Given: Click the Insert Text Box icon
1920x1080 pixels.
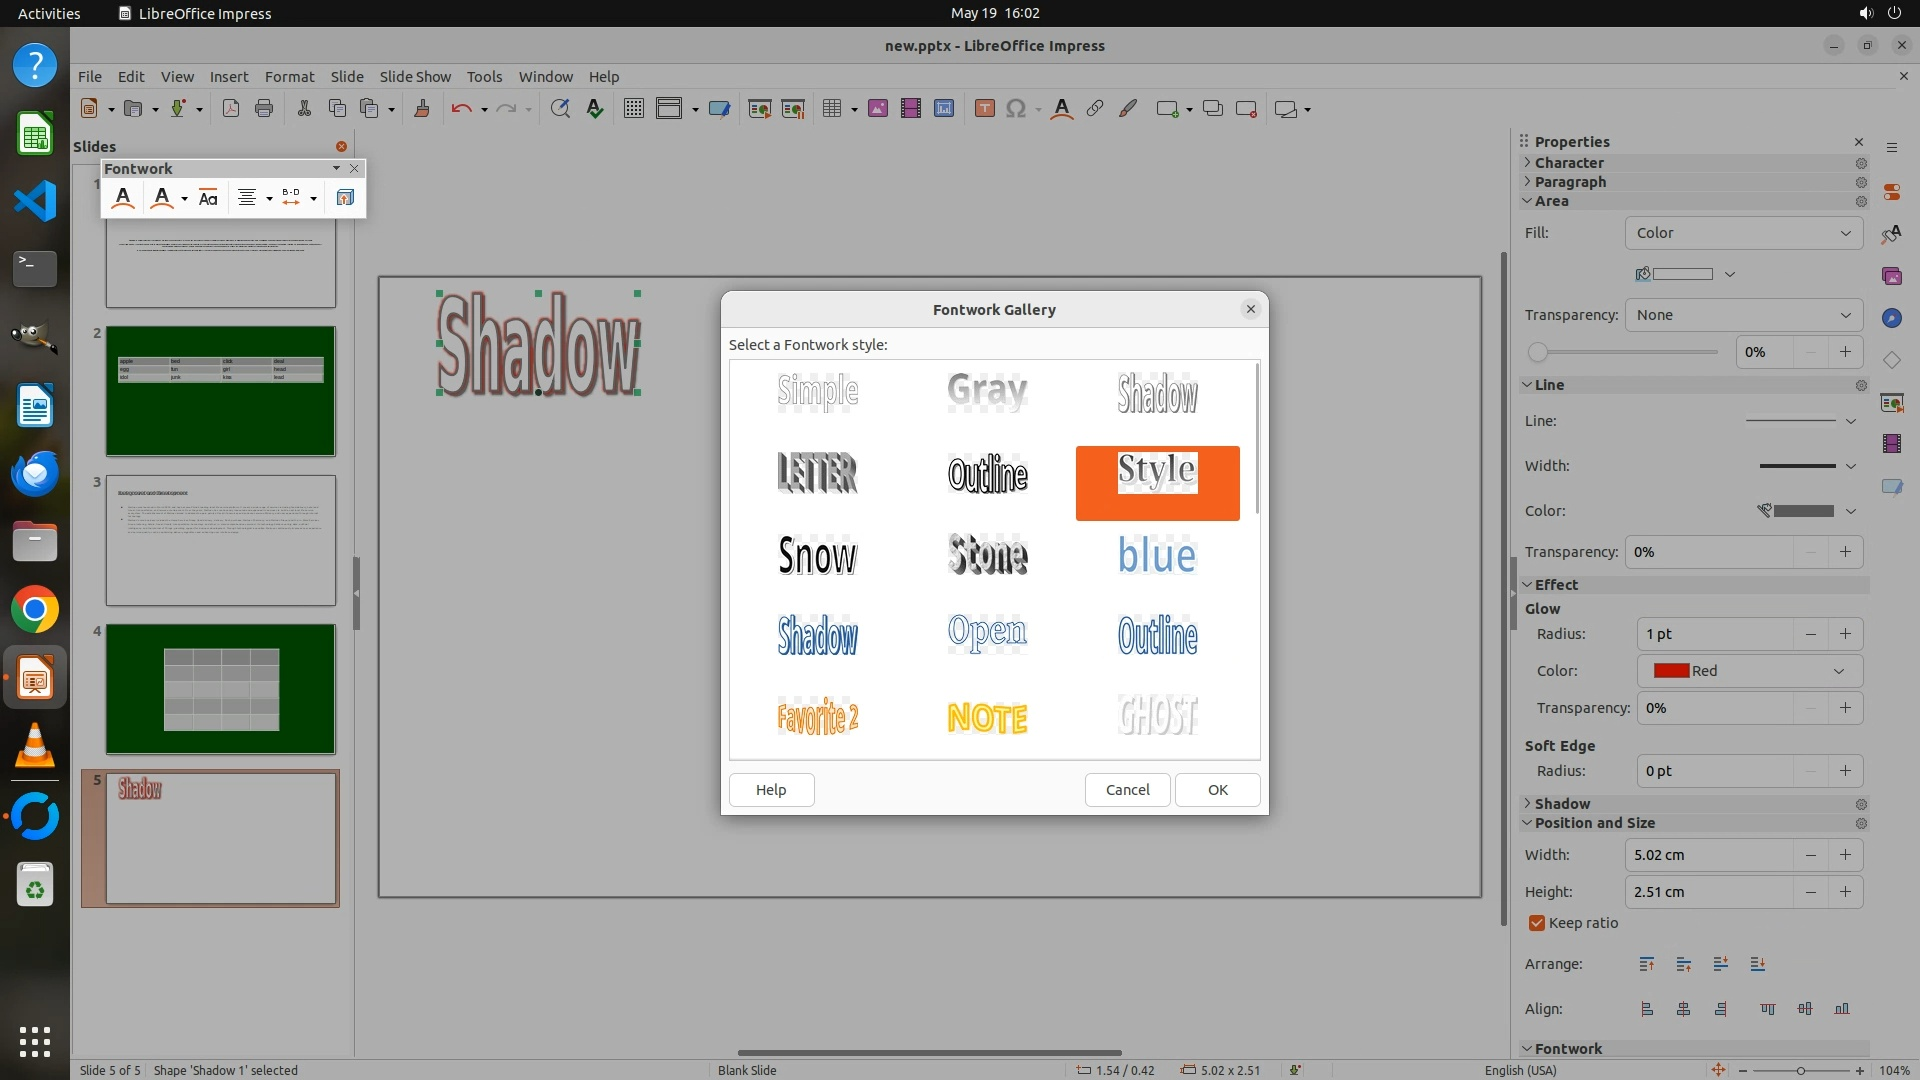Looking at the screenshot, I should (x=984, y=109).
